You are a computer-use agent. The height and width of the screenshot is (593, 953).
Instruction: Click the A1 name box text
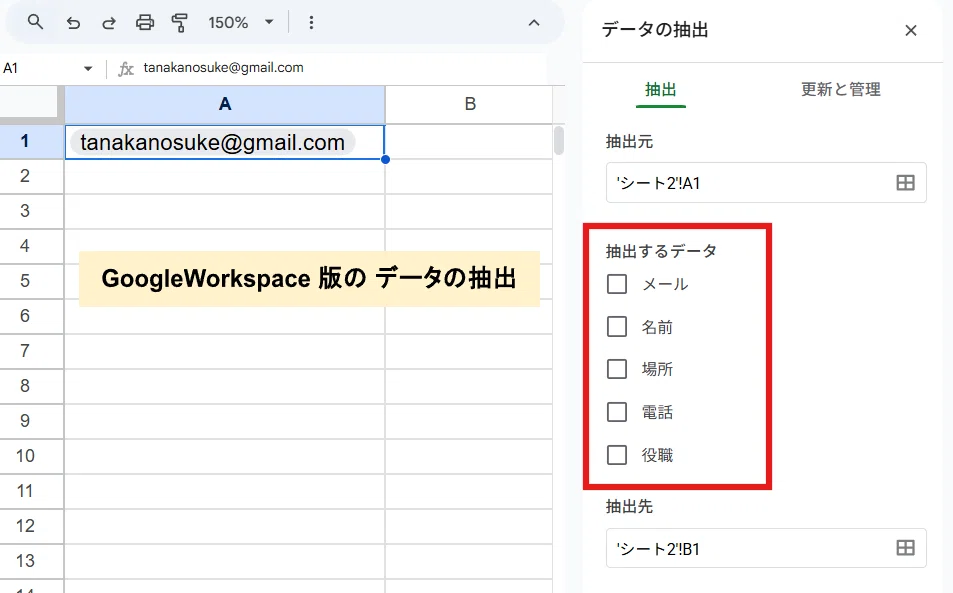pos(11,68)
